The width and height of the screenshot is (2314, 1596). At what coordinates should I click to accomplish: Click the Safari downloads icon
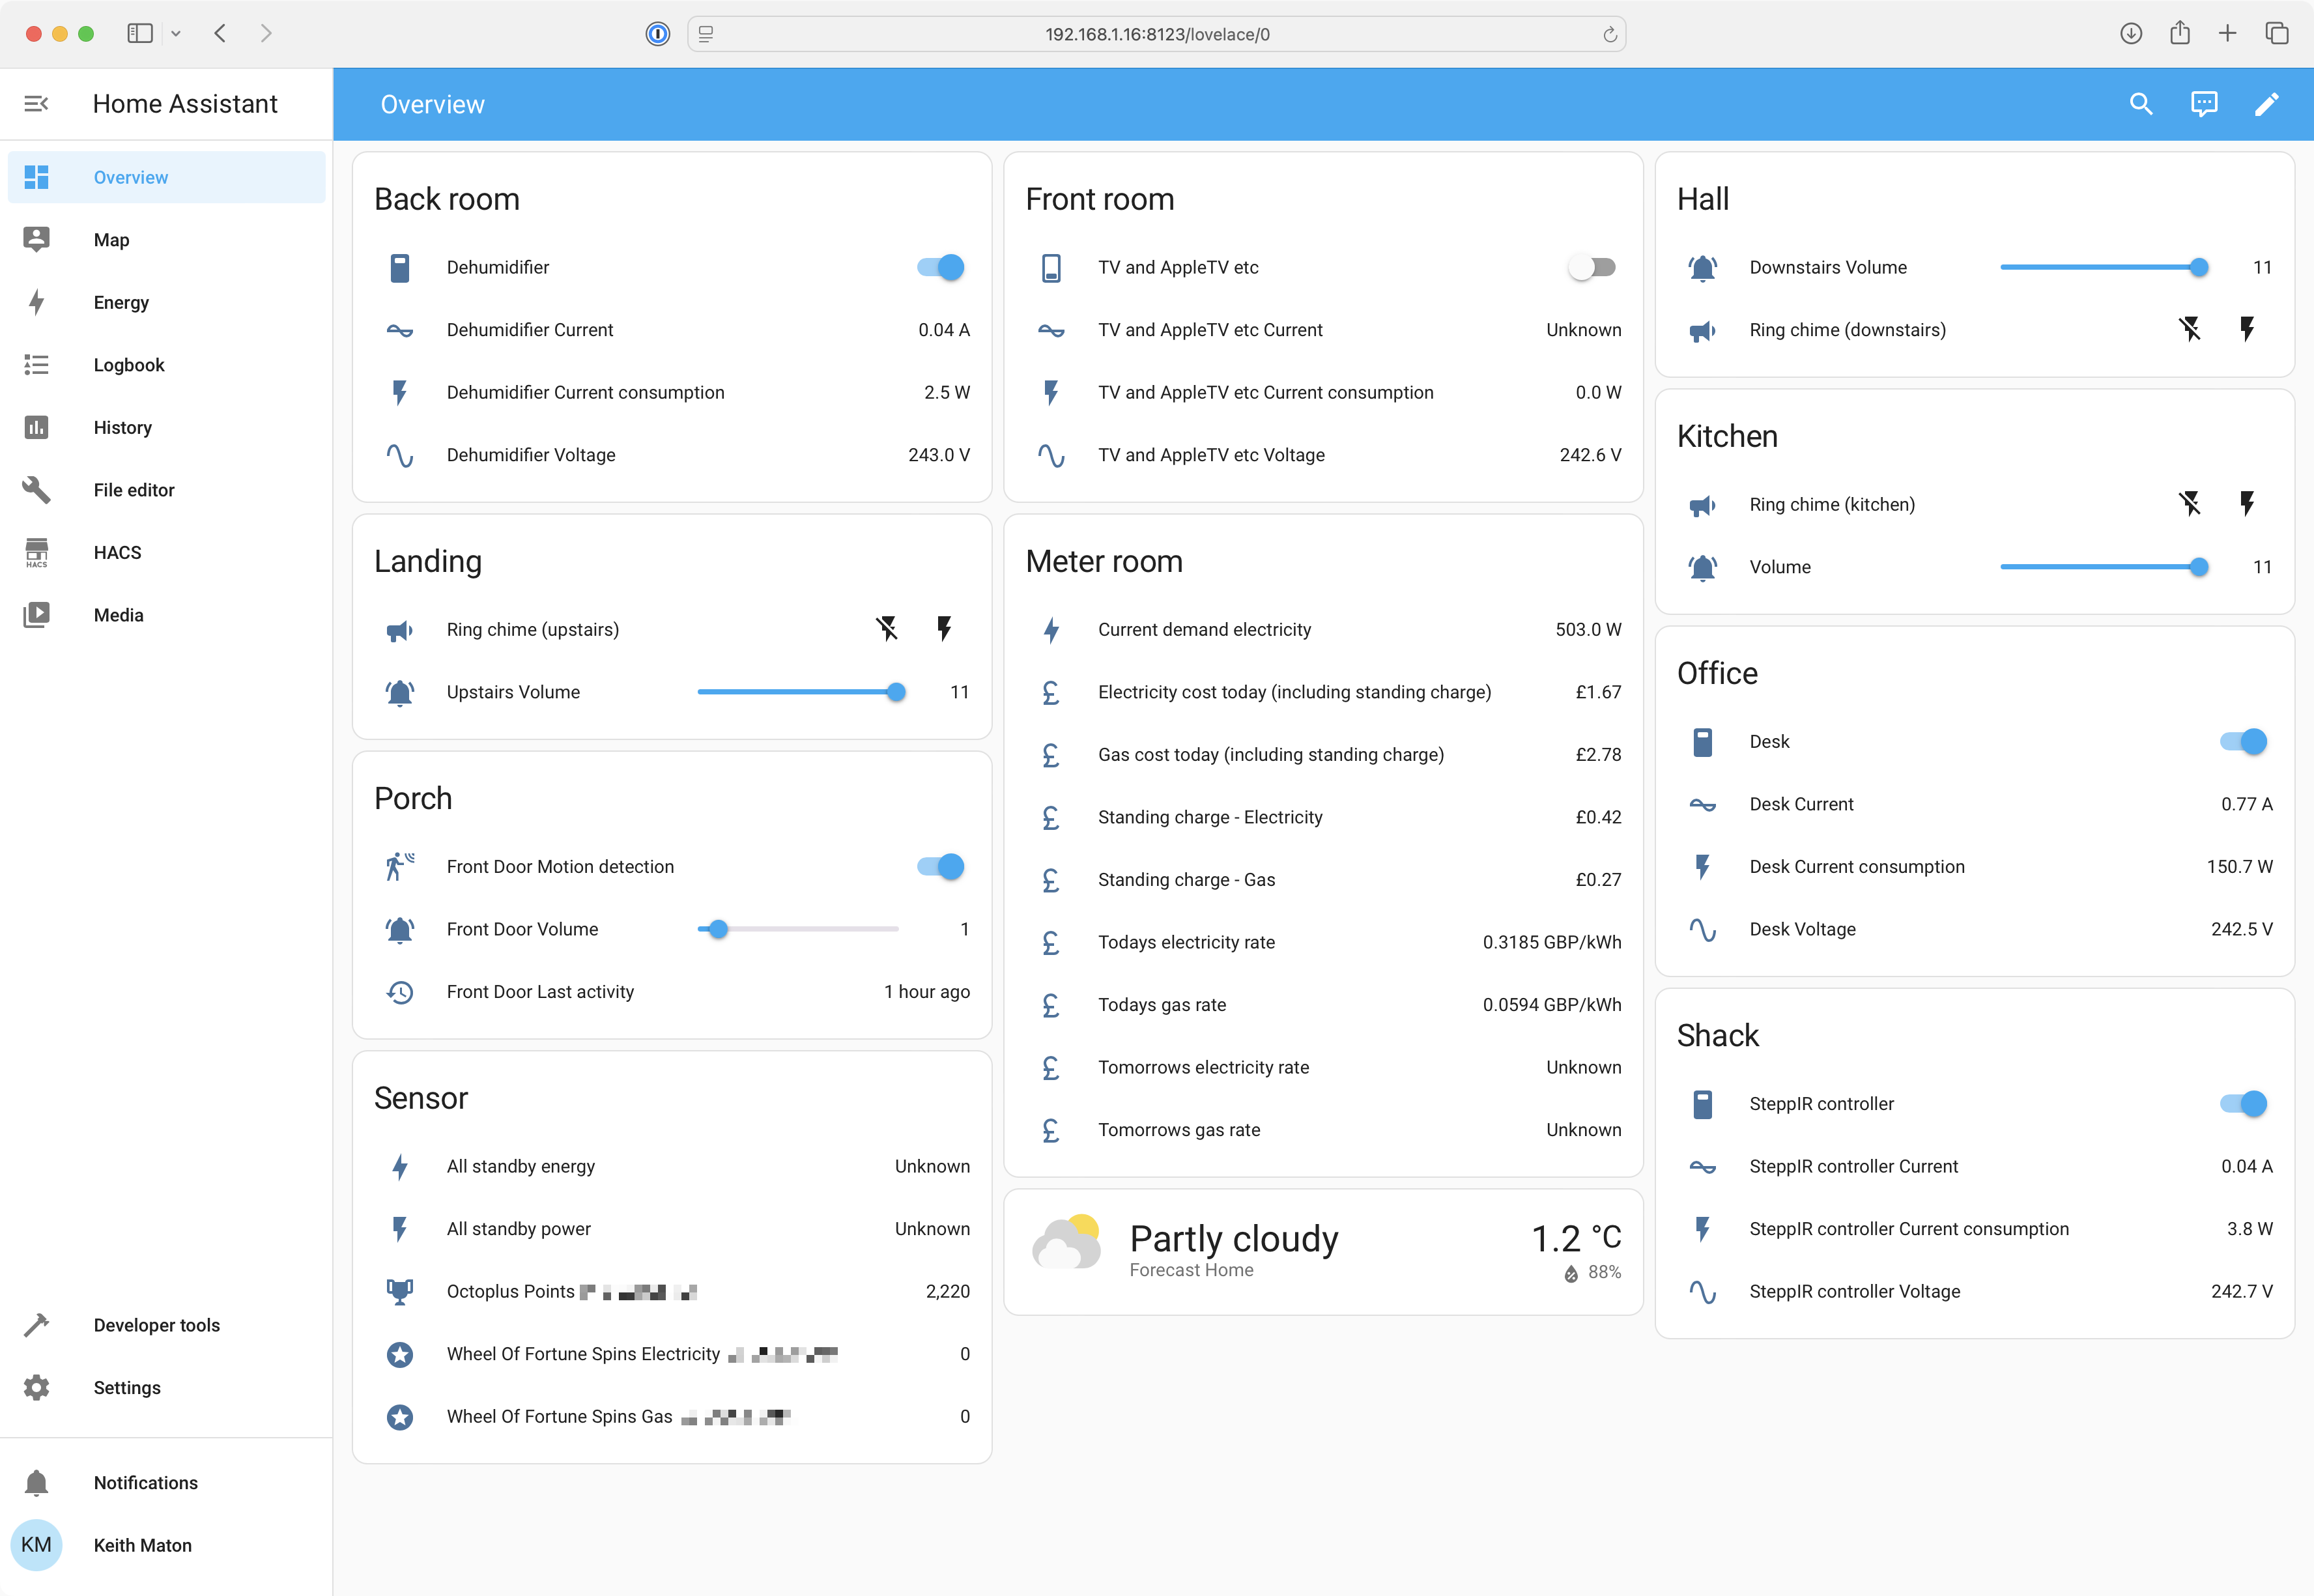(x=2130, y=34)
